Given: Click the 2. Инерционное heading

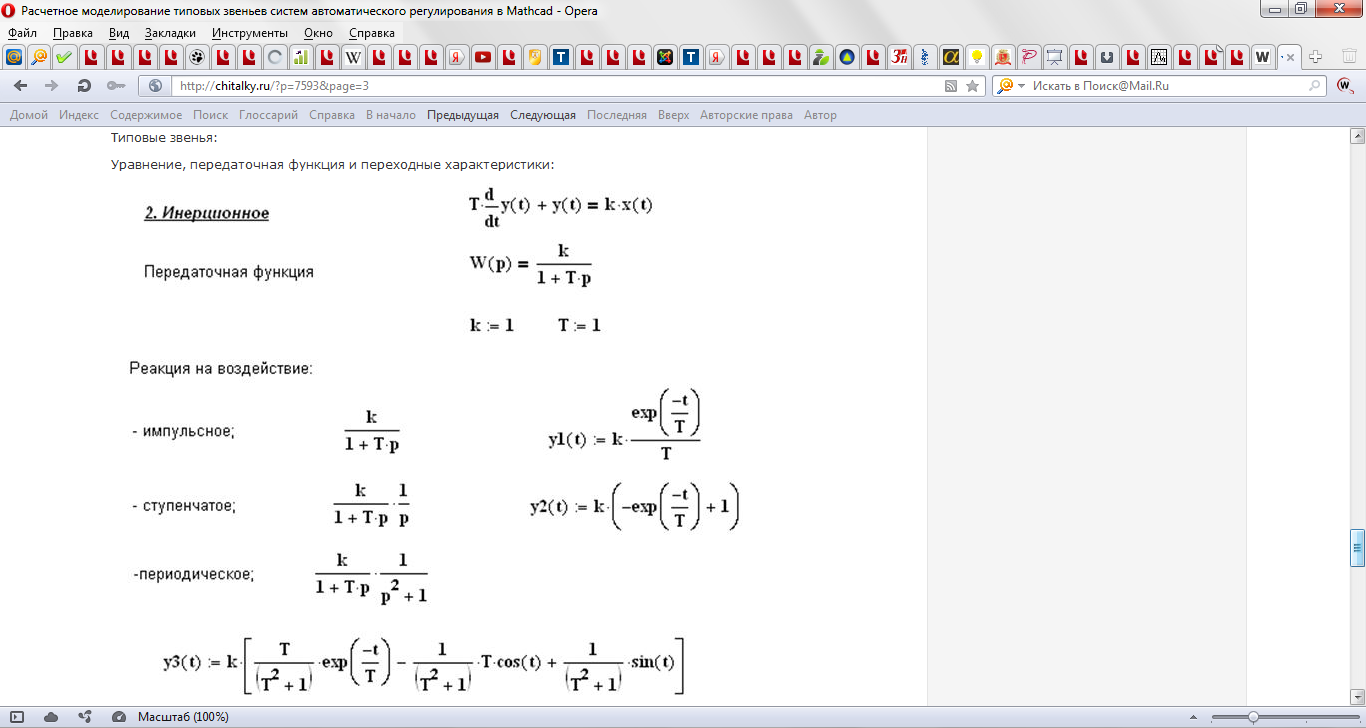Looking at the screenshot, I should (207, 213).
